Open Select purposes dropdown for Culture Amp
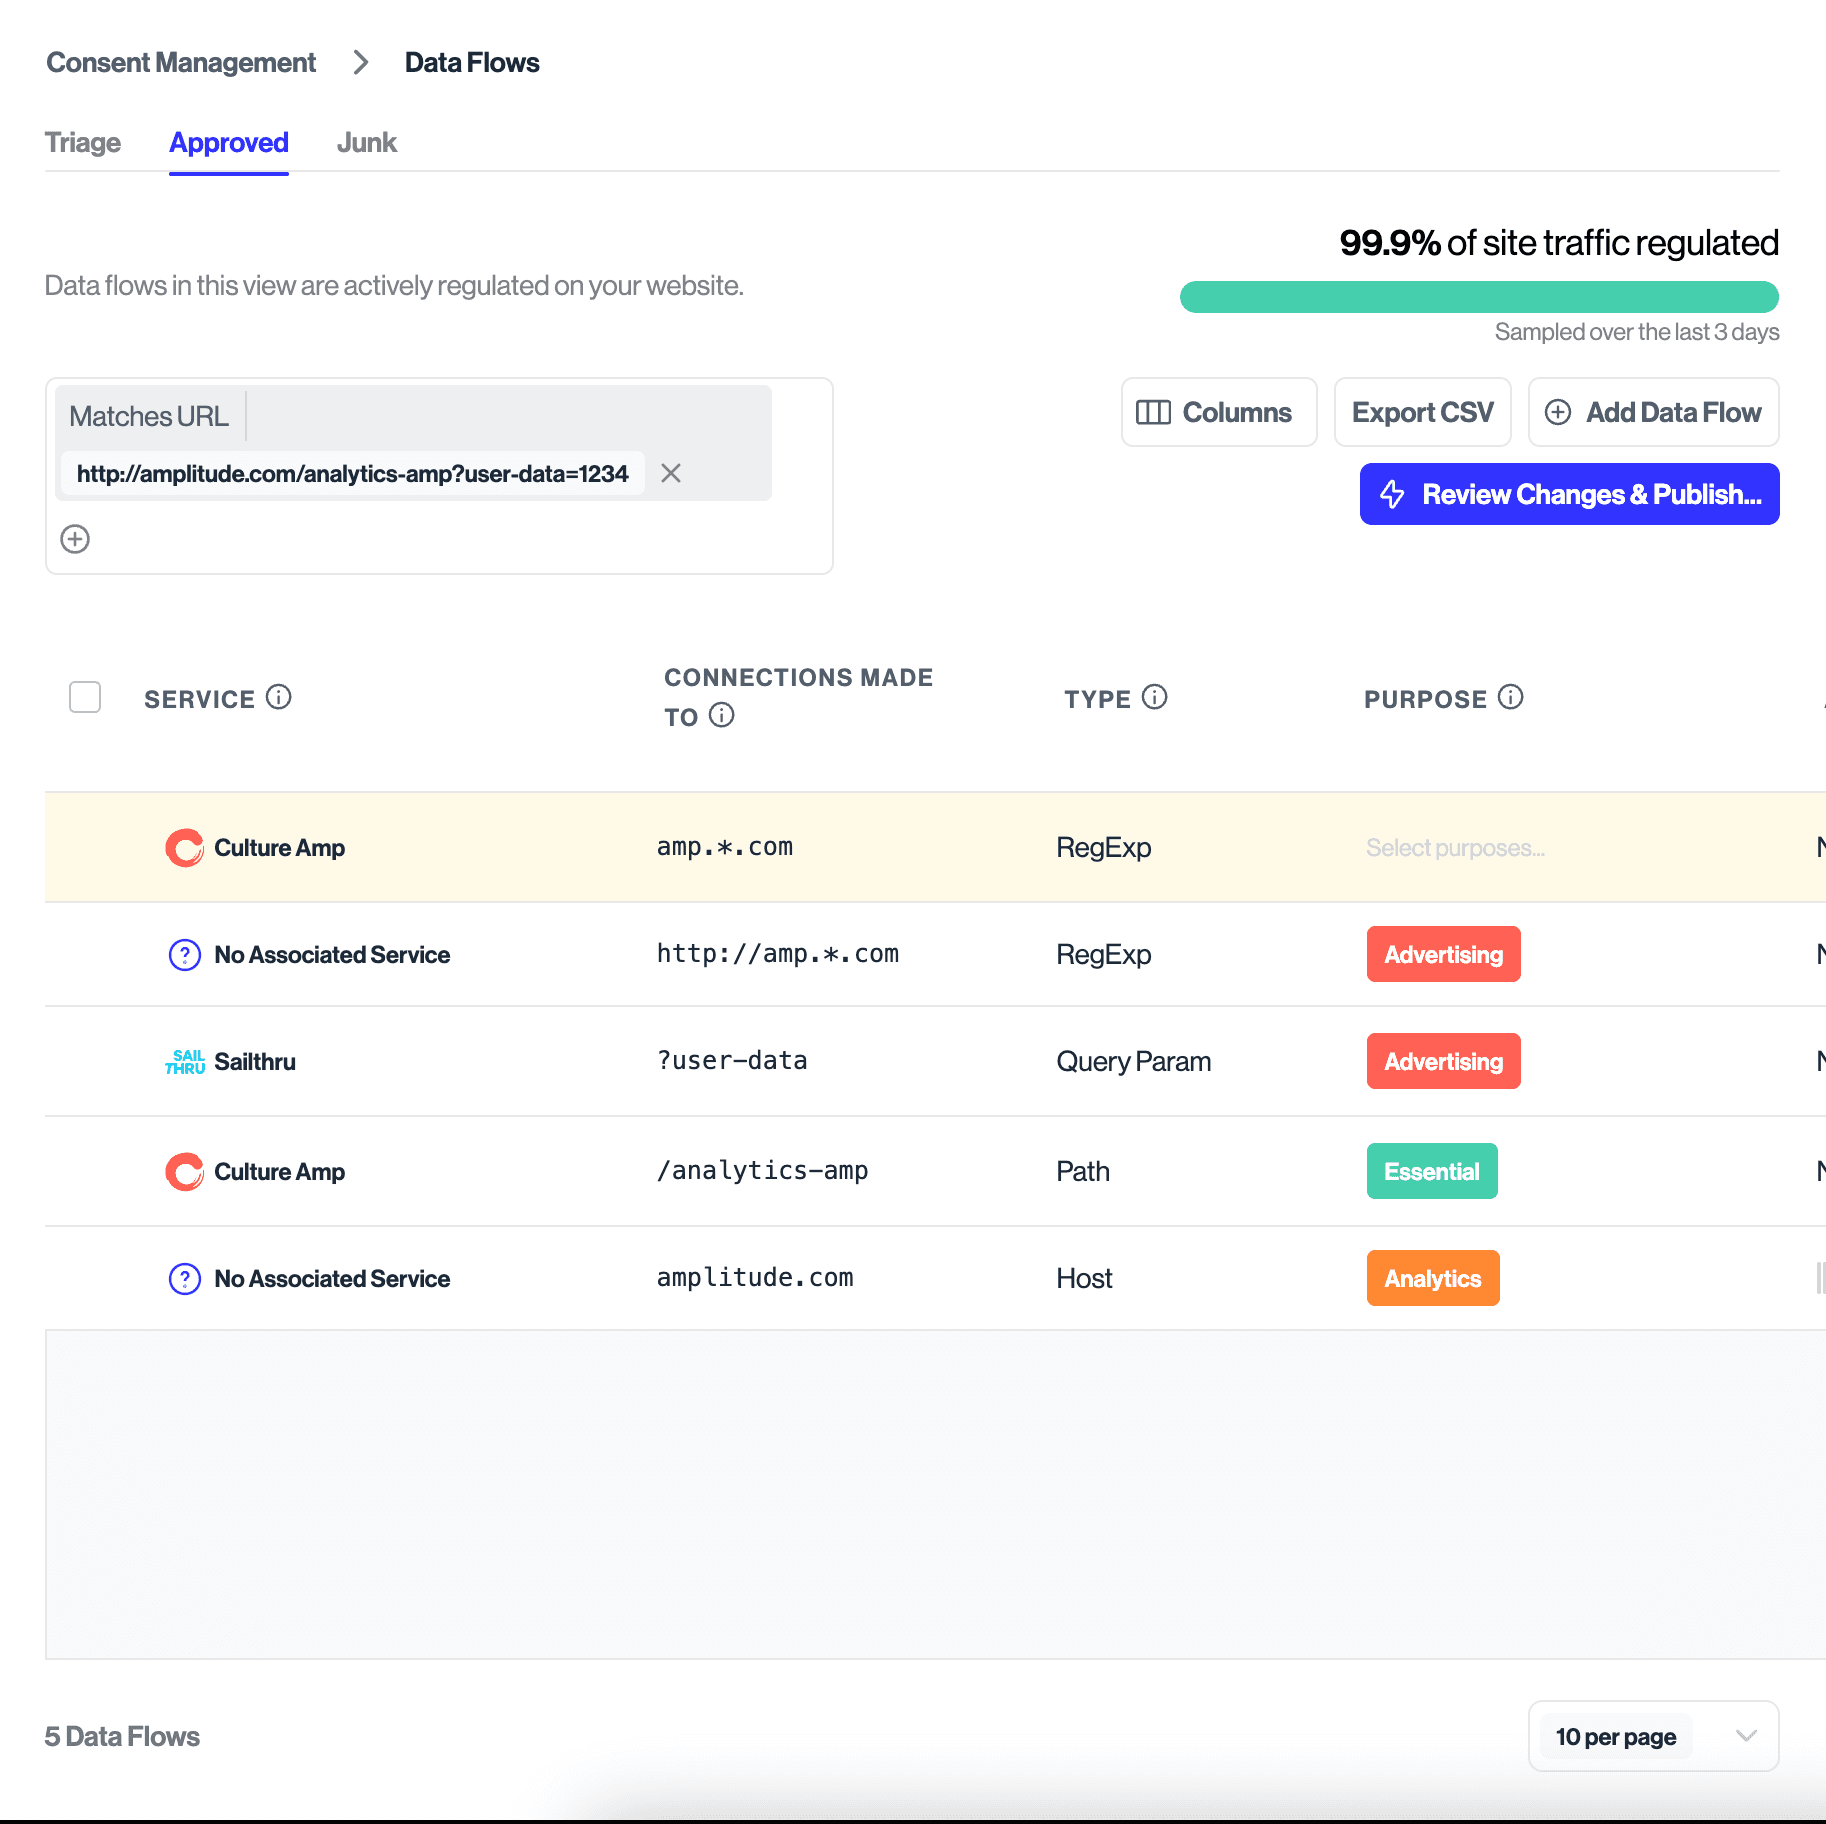 tap(1455, 848)
